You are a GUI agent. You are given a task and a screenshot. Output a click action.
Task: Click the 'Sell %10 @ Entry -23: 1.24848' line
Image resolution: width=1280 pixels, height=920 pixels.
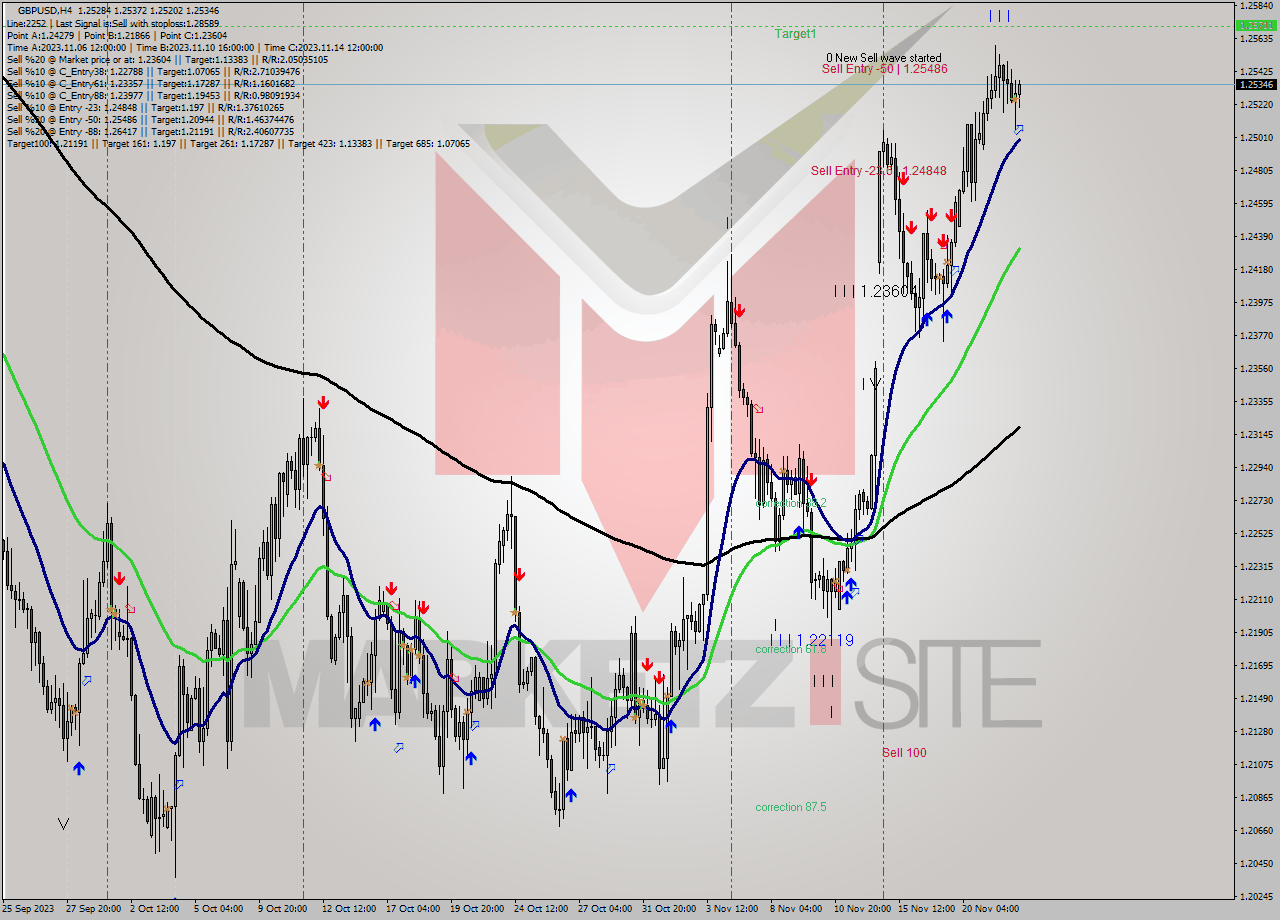[145, 107]
